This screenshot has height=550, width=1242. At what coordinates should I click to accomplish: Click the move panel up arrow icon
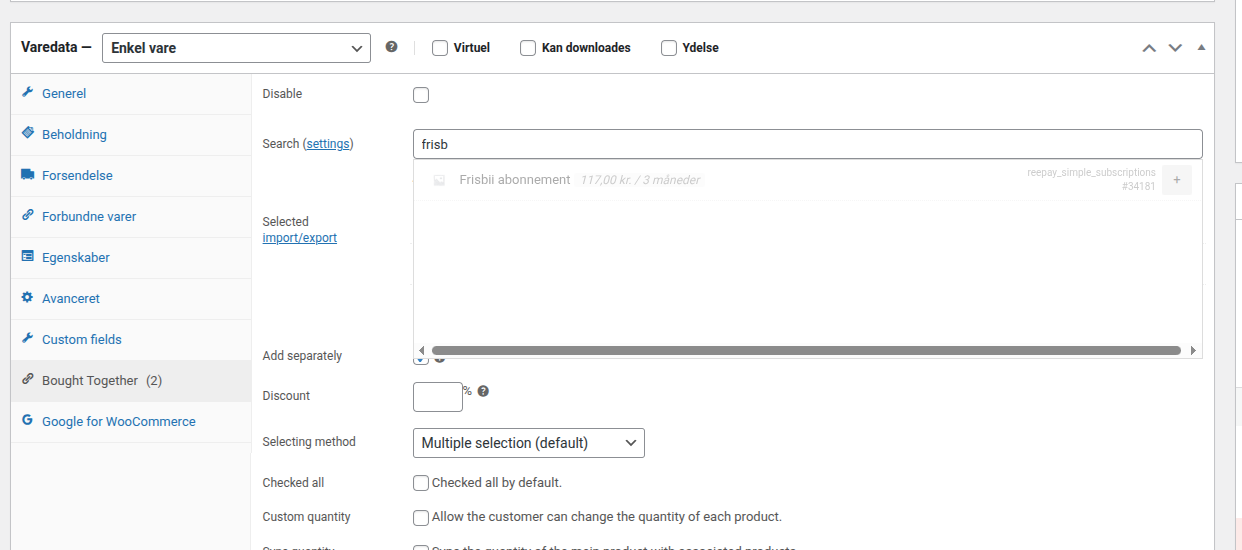pyautogui.click(x=1149, y=48)
